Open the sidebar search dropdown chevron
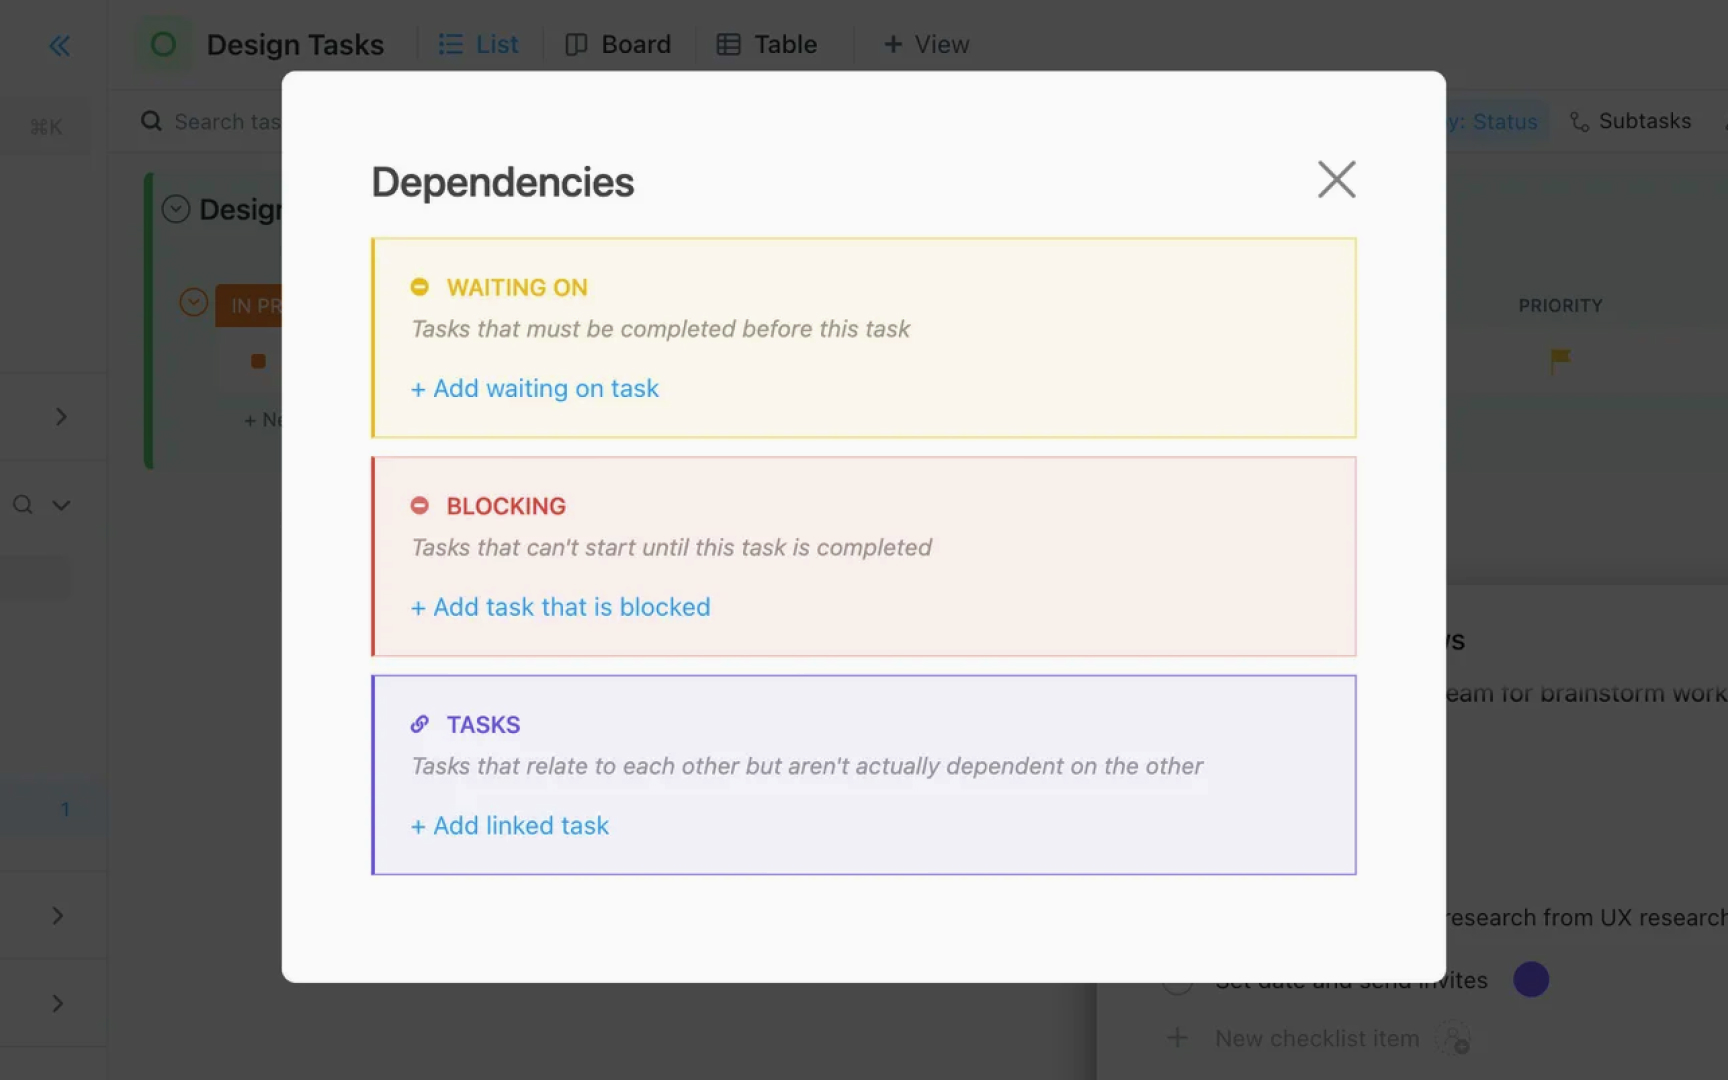Image resolution: width=1728 pixels, height=1080 pixels. coord(61,505)
